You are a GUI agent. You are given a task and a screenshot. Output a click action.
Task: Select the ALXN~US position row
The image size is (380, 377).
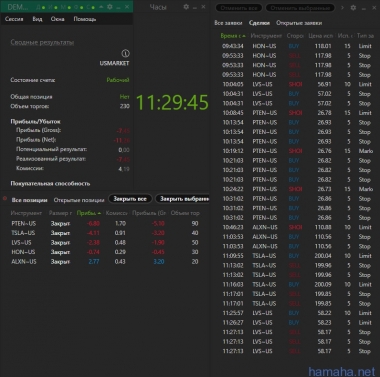pyautogui.click(x=105, y=262)
